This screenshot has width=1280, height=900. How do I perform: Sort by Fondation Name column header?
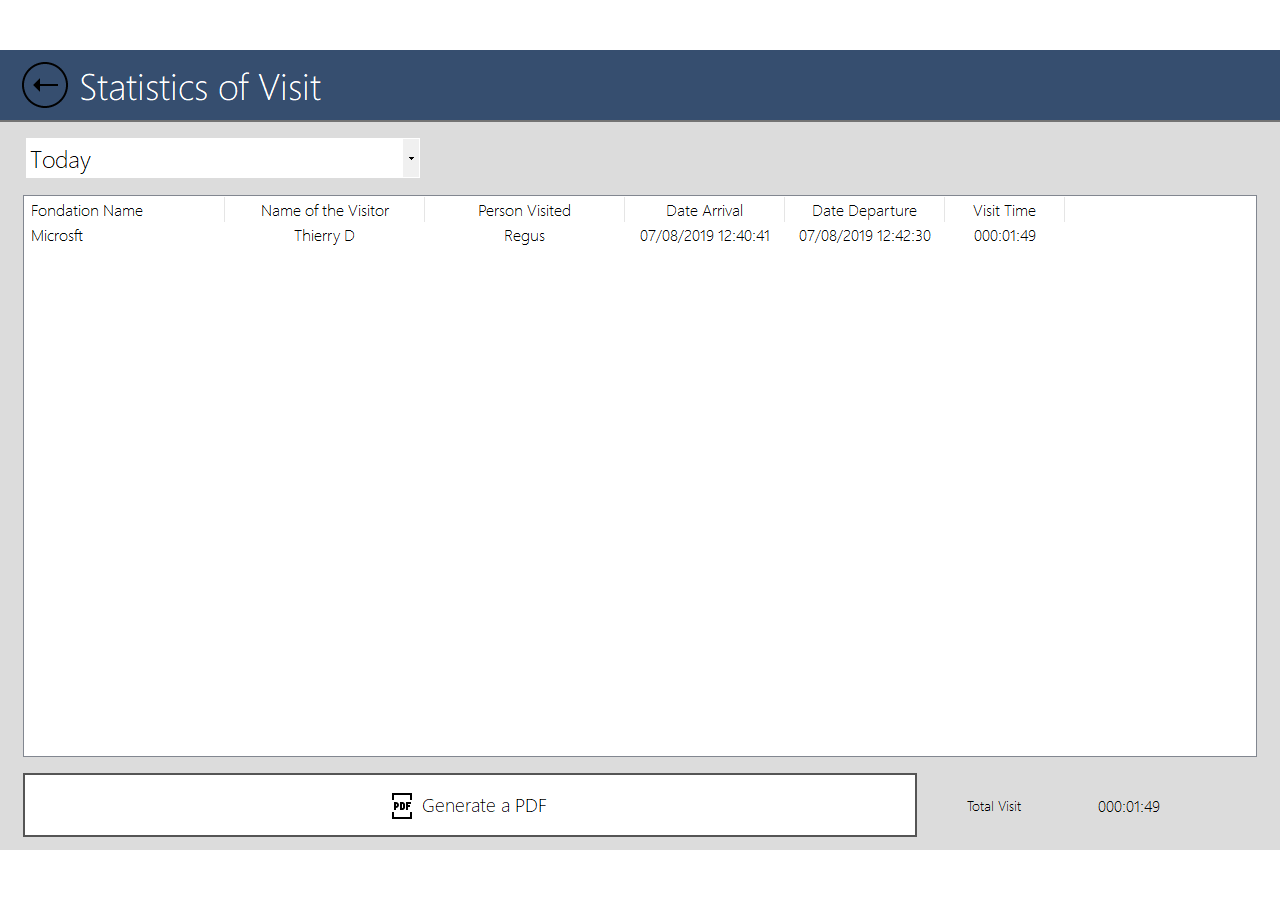(x=87, y=211)
